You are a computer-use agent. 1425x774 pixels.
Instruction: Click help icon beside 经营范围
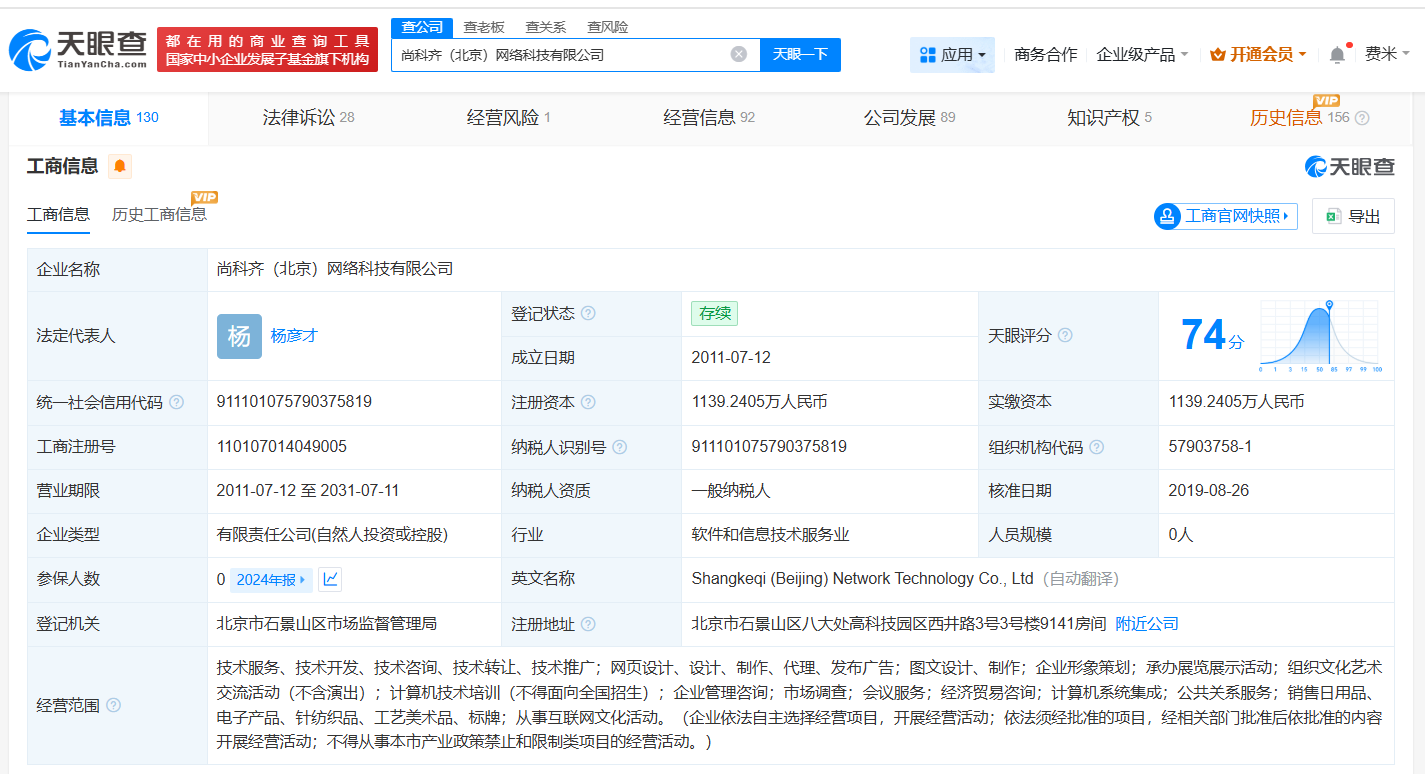[x=113, y=704]
